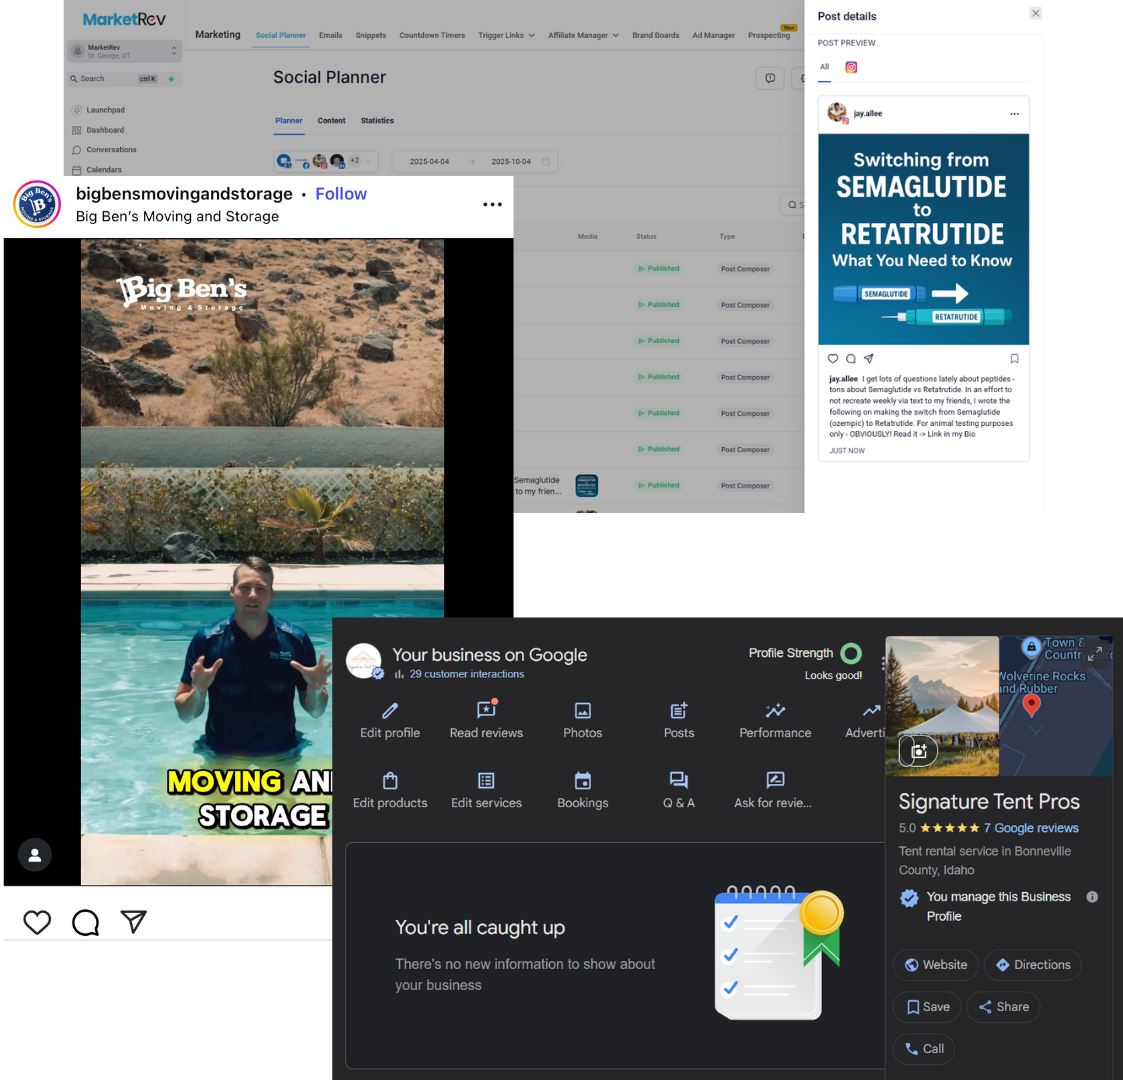Click bigbensmovingandstorage profile avatar

click(37, 204)
